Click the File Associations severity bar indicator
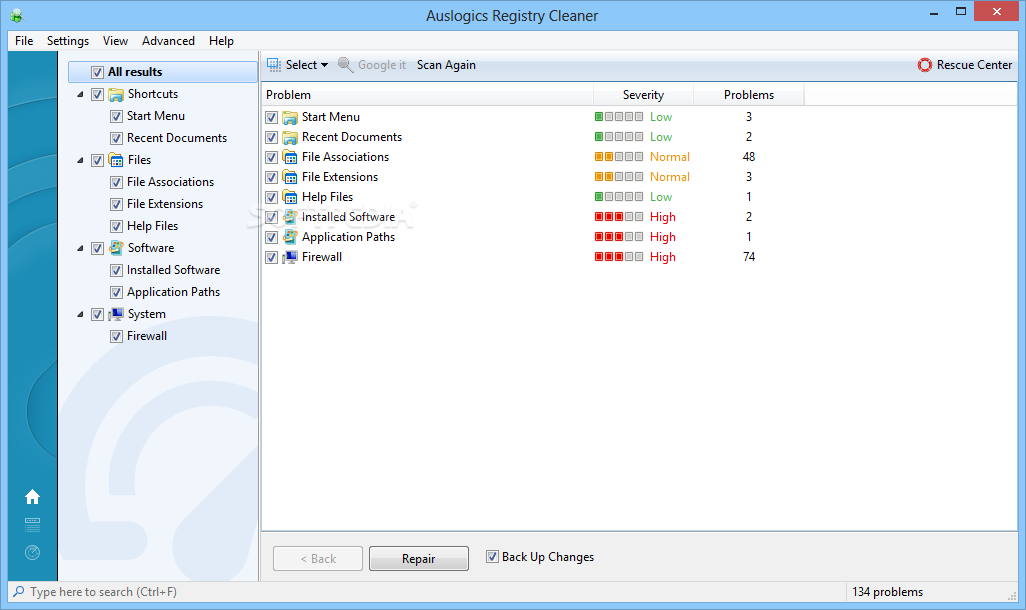The image size is (1026, 610). pyautogui.click(x=618, y=156)
